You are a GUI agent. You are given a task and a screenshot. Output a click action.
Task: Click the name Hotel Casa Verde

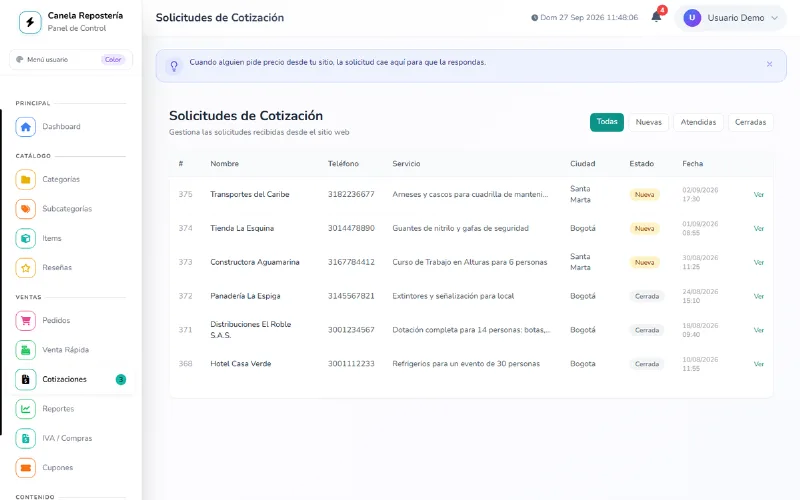click(x=241, y=364)
